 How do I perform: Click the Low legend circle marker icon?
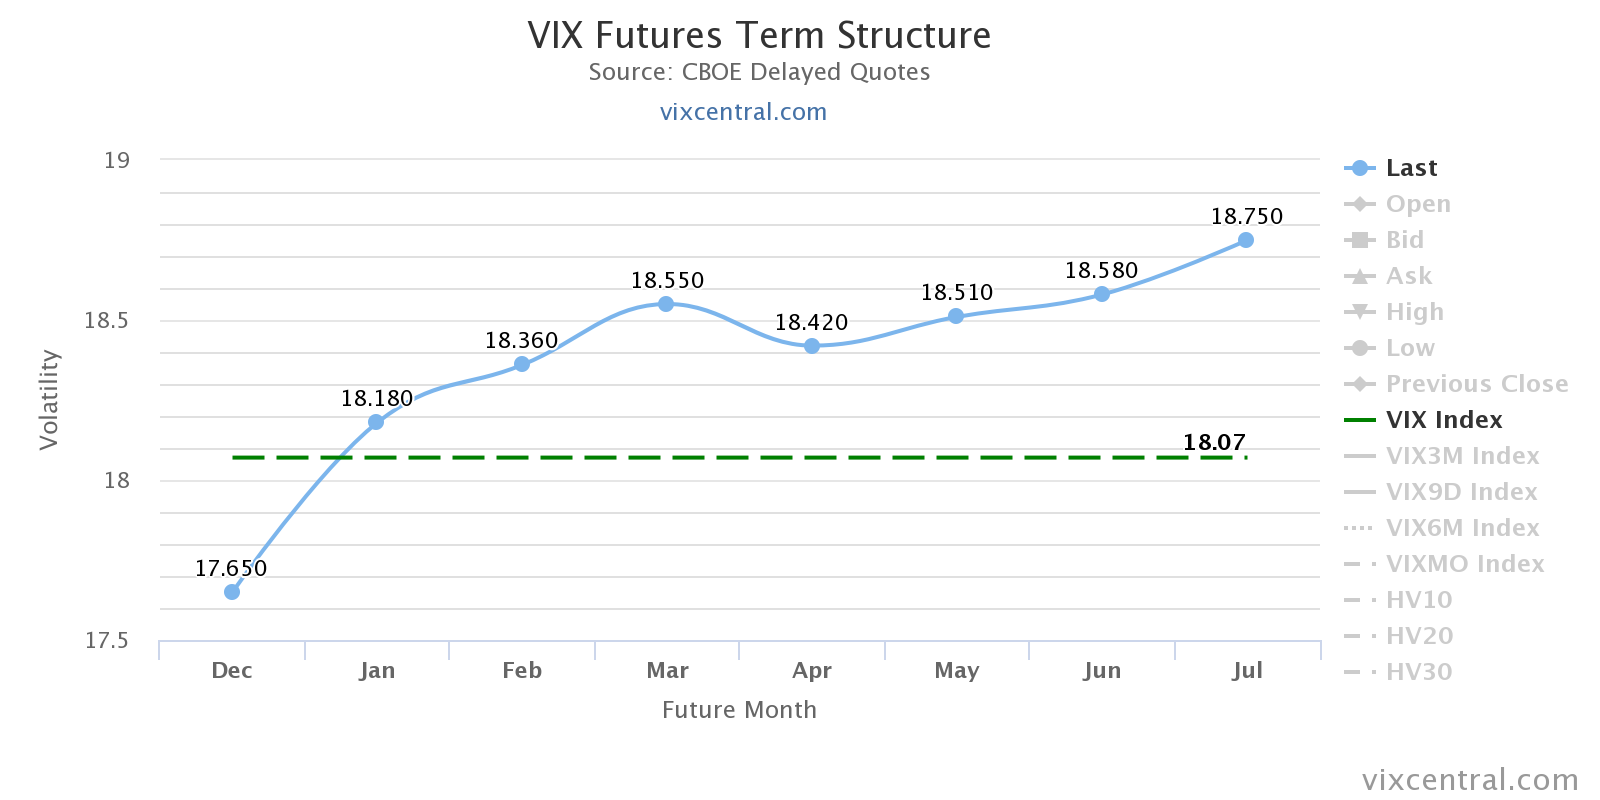click(1359, 348)
